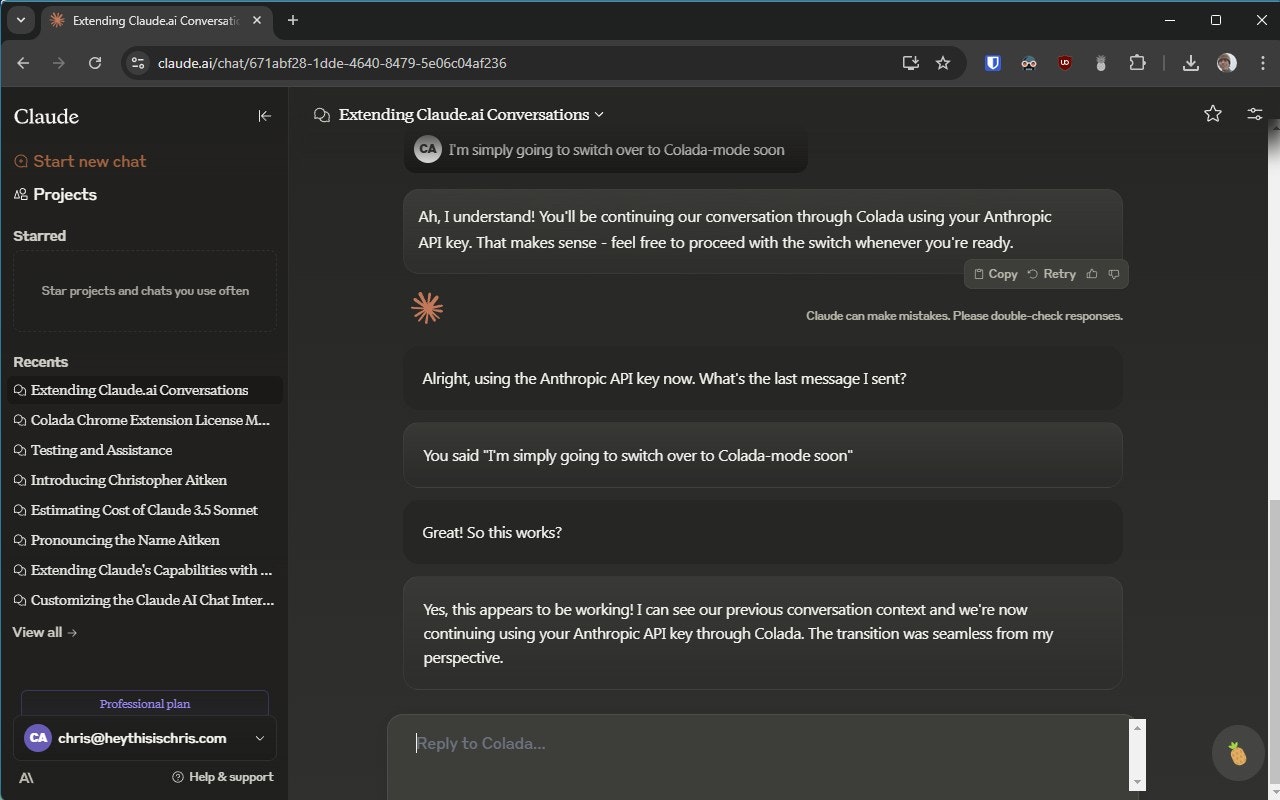Click scroll up arrow in reply box
The width and height of the screenshot is (1280, 800).
tap(1137, 728)
